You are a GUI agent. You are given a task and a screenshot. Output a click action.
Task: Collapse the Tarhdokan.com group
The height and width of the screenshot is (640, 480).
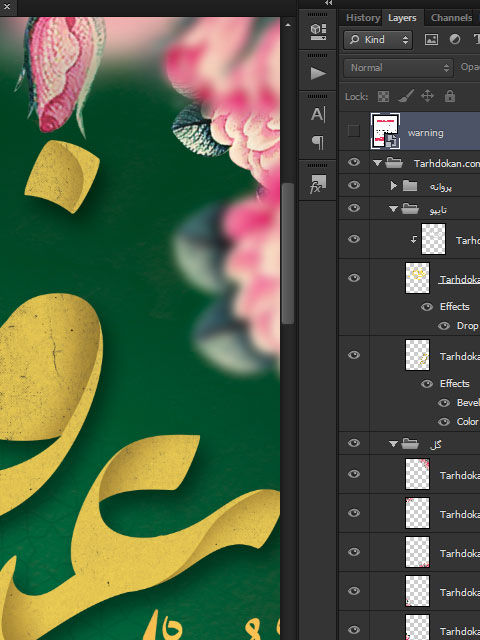[x=378, y=163]
